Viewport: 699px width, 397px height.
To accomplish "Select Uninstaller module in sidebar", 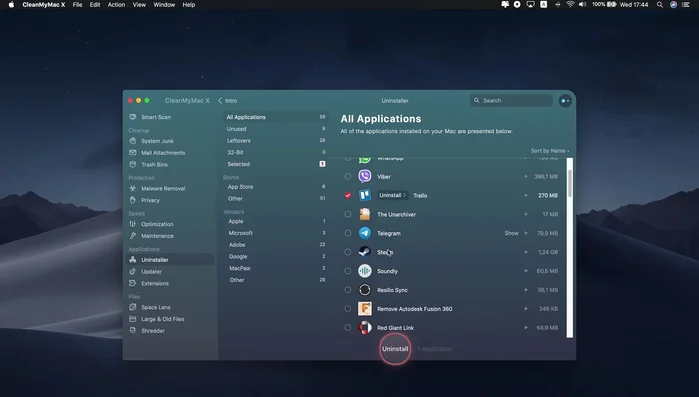I will pos(171,260).
